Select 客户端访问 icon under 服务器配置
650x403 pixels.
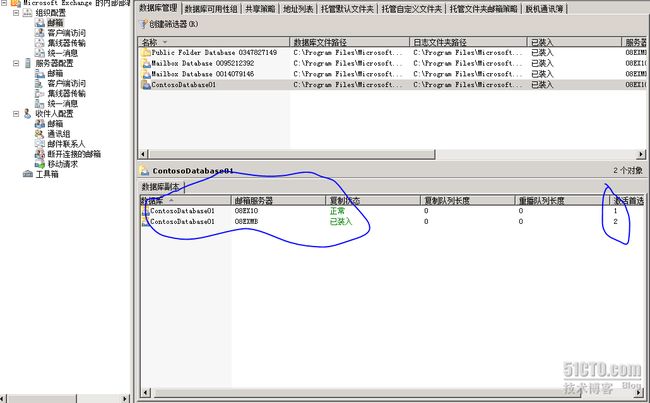point(39,83)
